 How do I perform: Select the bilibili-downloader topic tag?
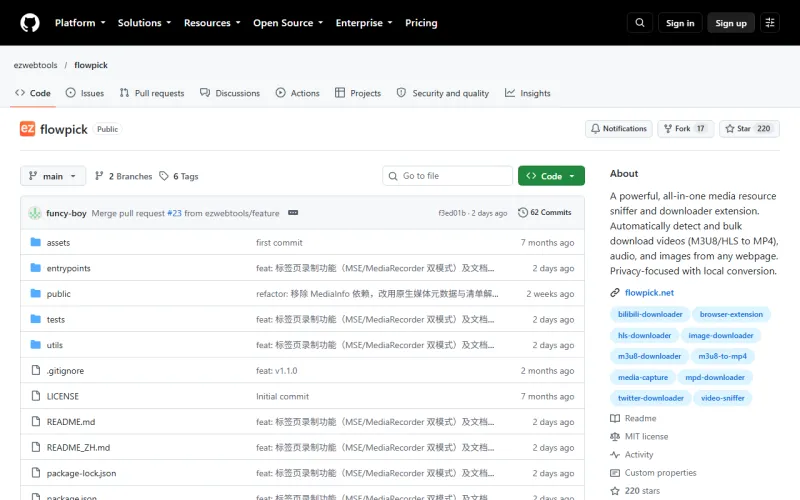coord(650,314)
